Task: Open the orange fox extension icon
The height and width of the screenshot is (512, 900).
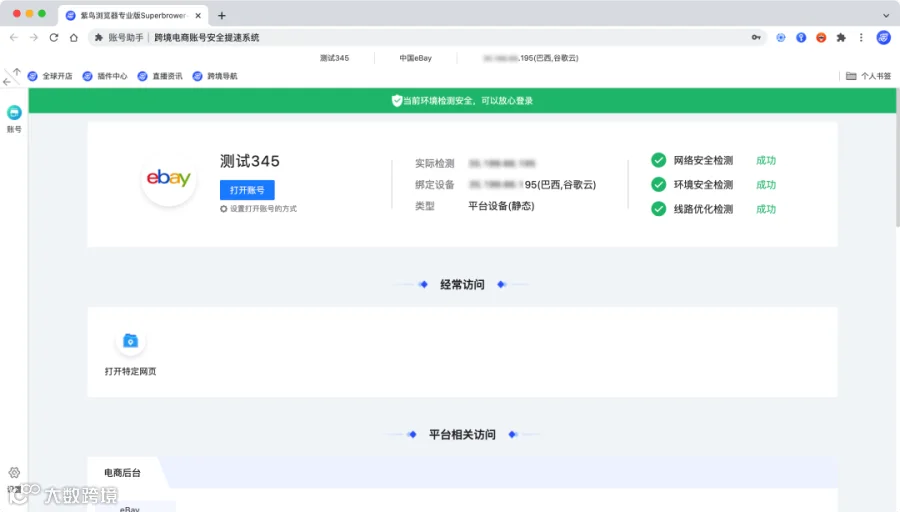Action: tap(821, 37)
